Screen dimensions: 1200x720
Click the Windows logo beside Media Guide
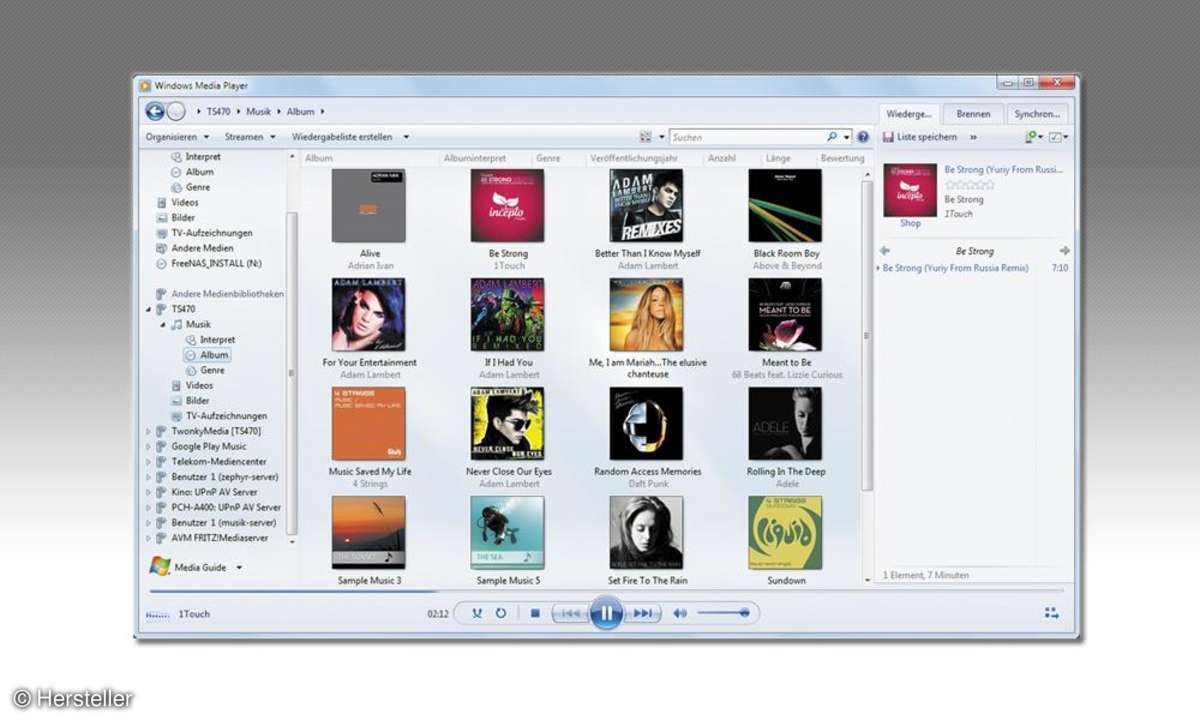pyautogui.click(x=160, y=566)
